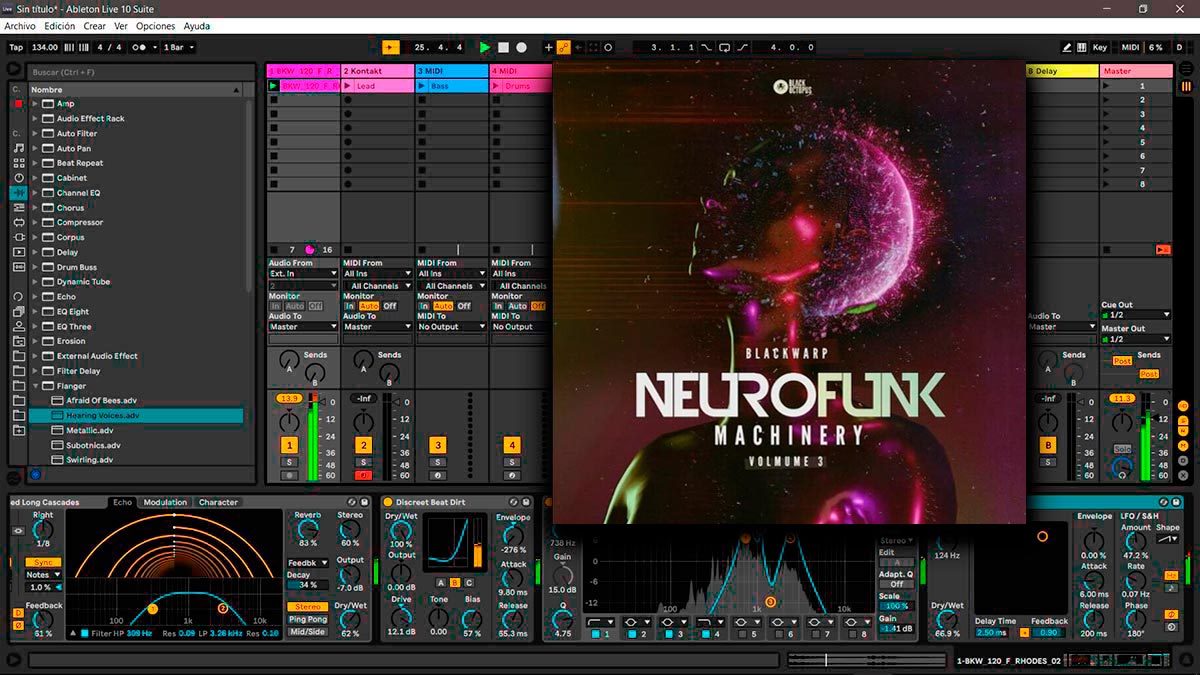The image size is (1200, 675).
Task: Expand the Compressor folder in the browser
Action: pos(35,223)
